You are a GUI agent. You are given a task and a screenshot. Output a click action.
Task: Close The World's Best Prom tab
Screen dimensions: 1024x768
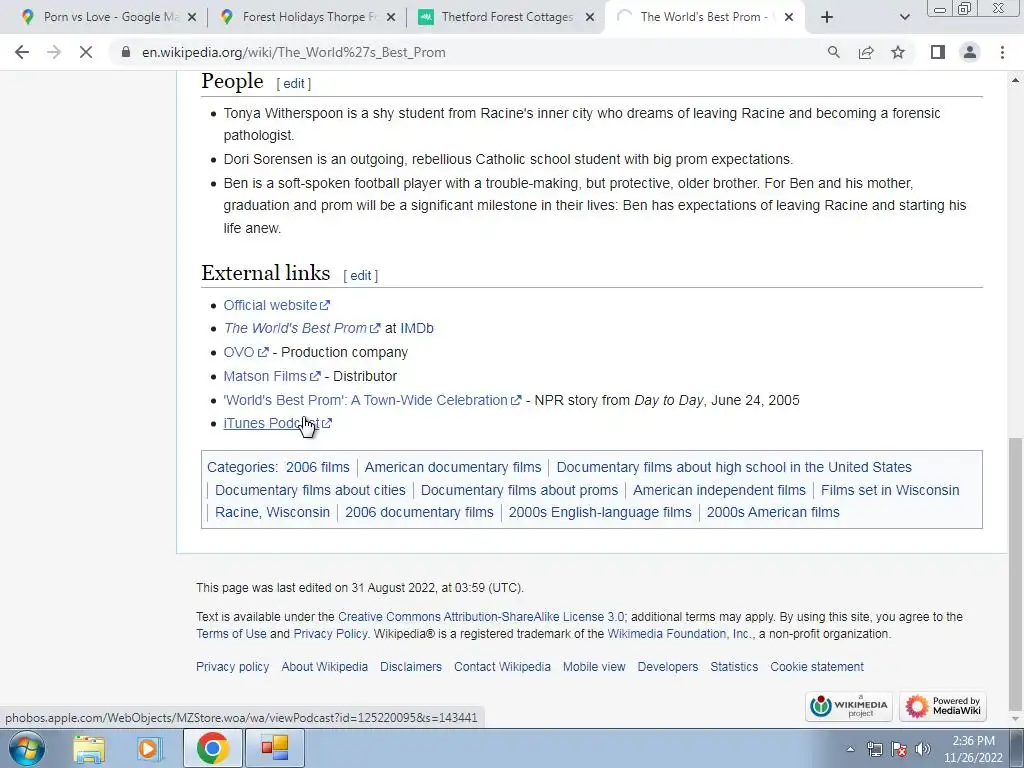[x=789, y=18]
